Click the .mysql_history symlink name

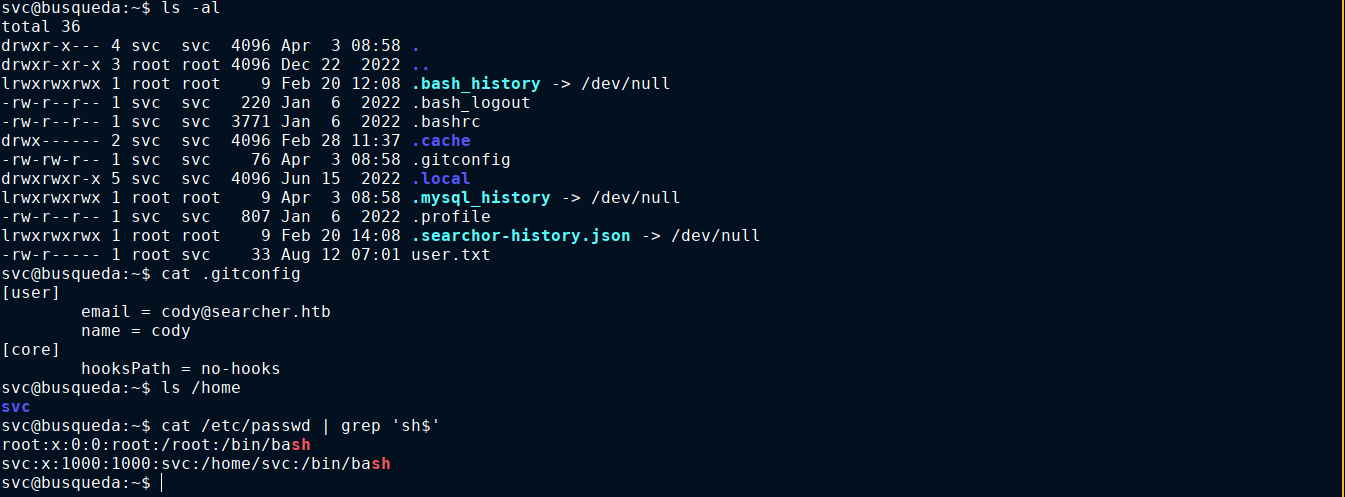click(481, 198)
